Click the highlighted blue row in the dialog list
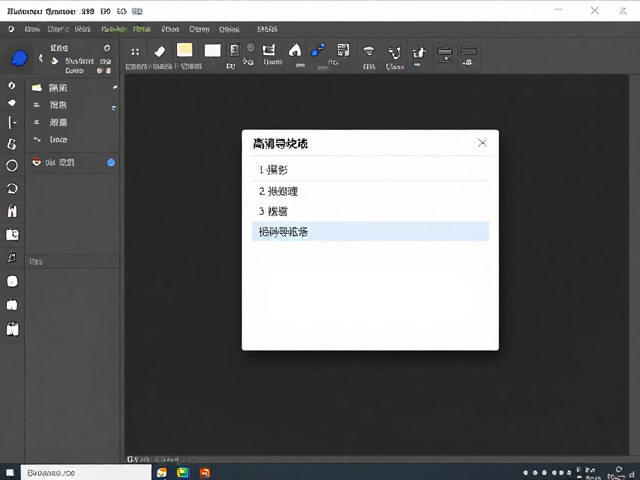 [370, 231]
